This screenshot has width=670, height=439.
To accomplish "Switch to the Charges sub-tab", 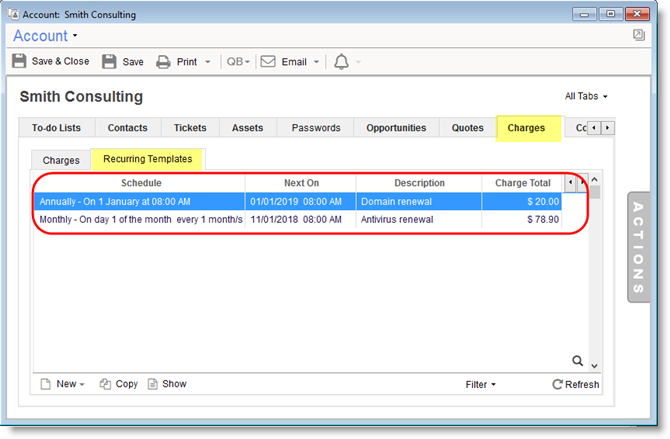I will [x=61, y=160].
